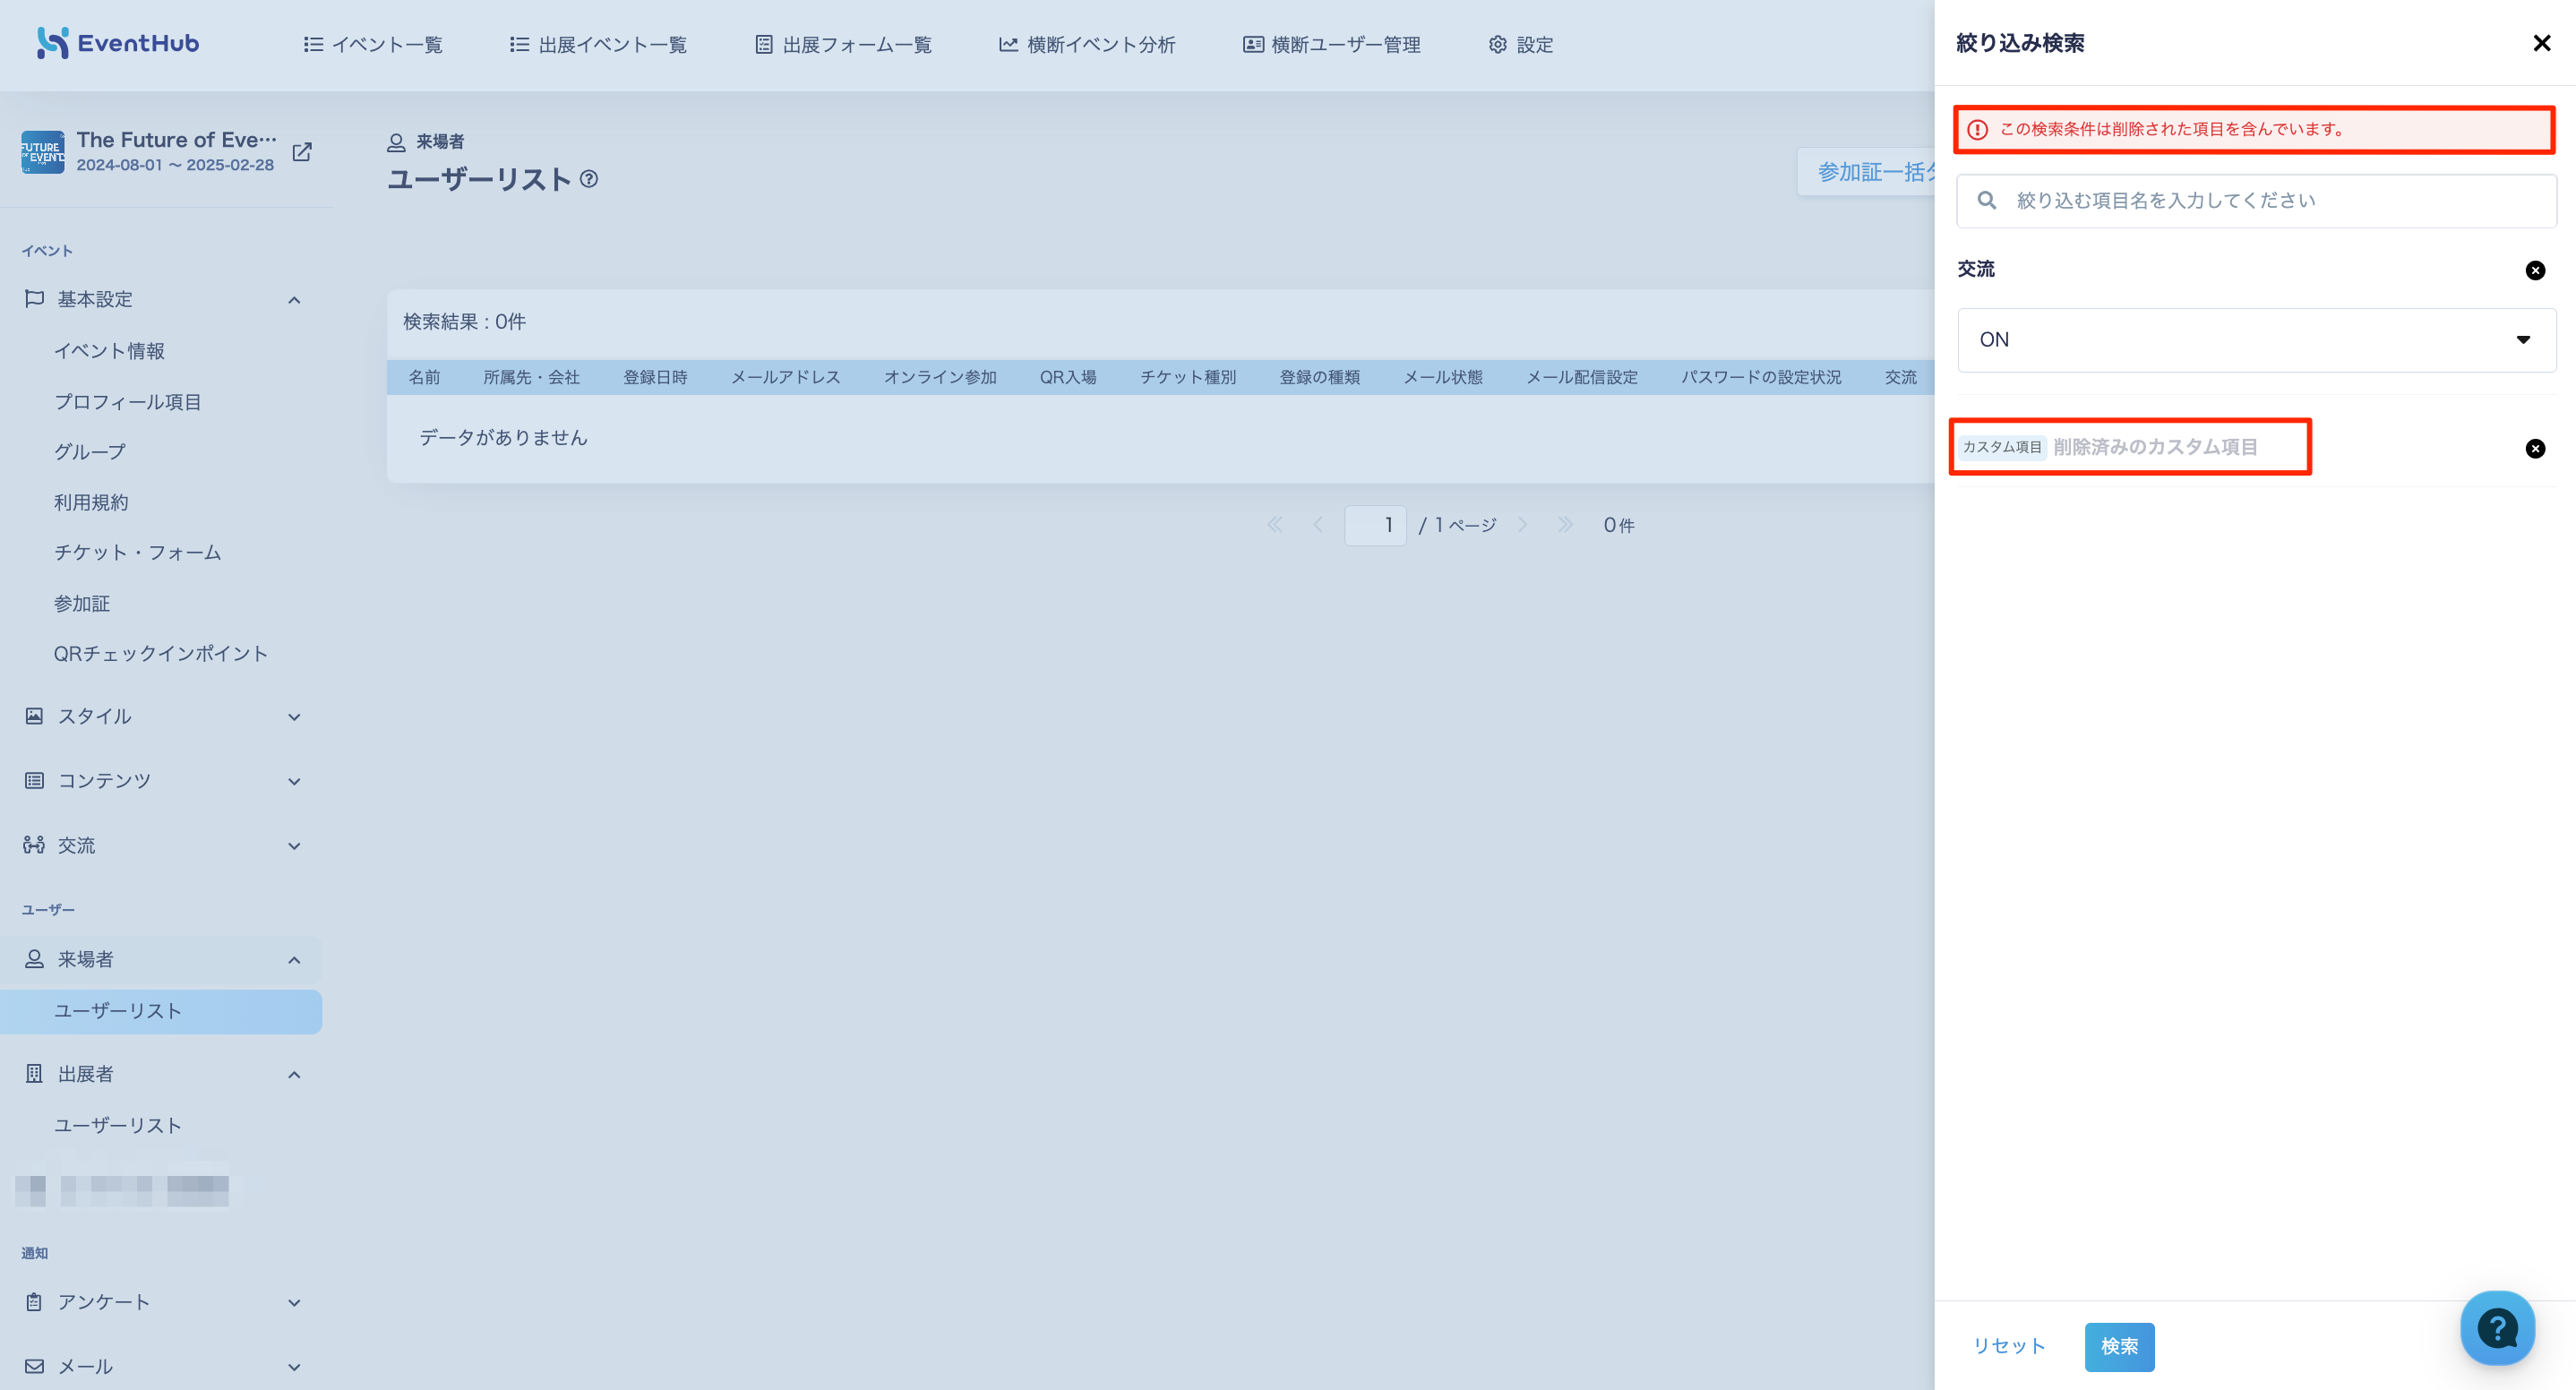This screenshot has height=1390, width=2576.
Task: Open 横断ユーザー管理 in top navigation
Action: pos(1331,45)
